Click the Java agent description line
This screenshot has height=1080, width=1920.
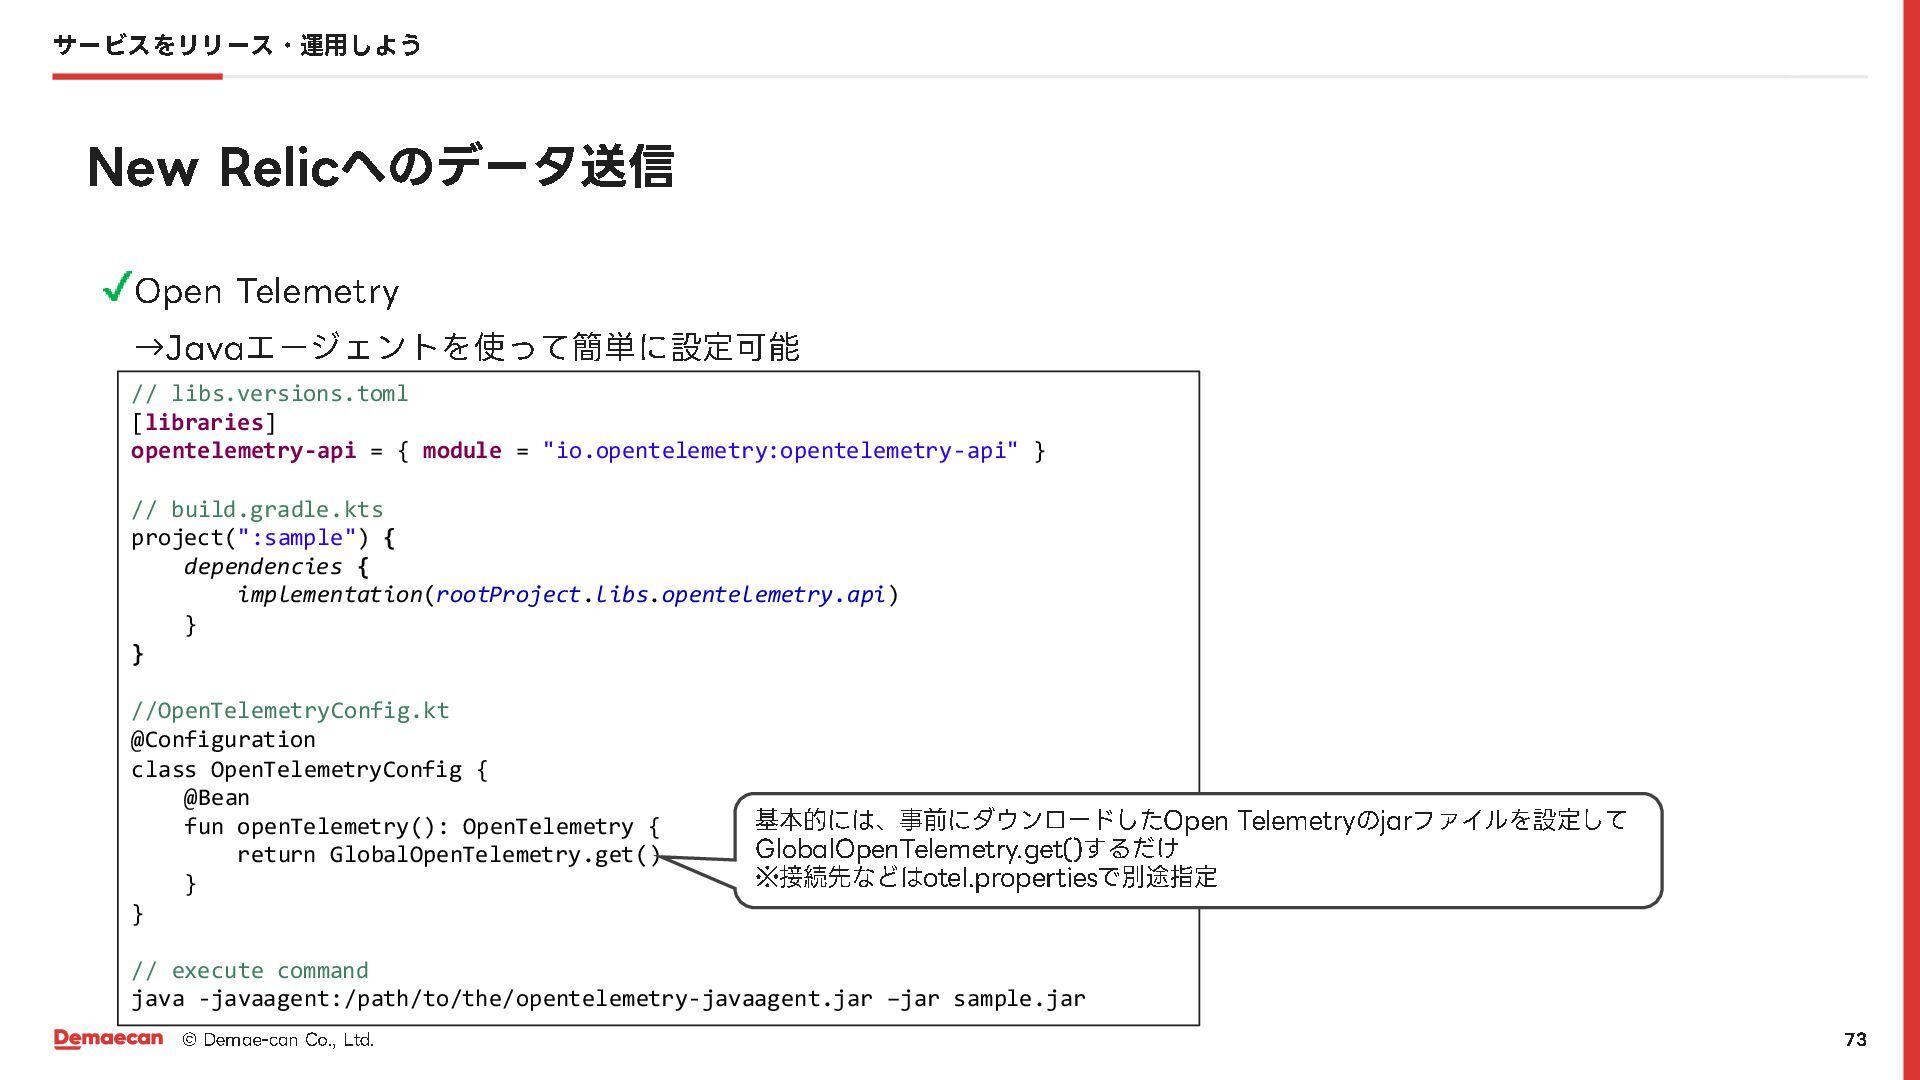click(467, 347)
